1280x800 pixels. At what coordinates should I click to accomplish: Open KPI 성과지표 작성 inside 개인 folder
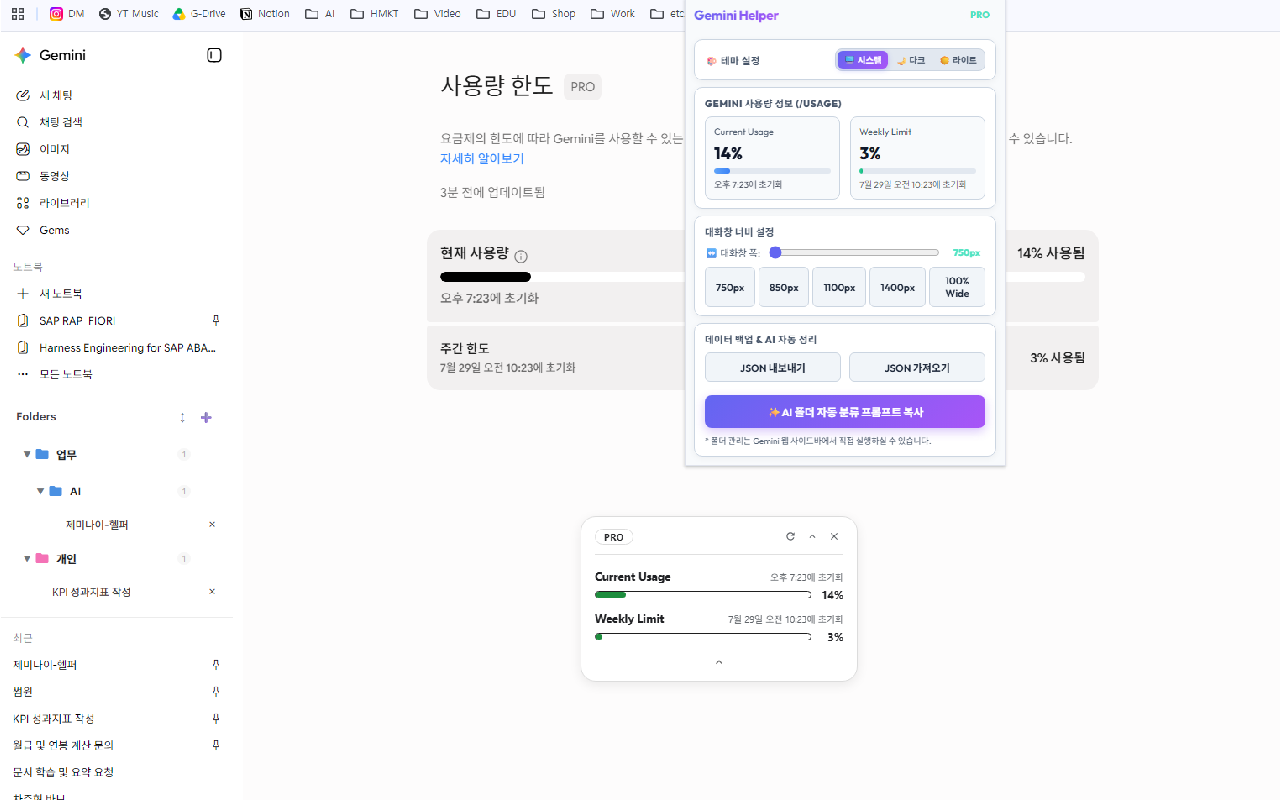[x=91, y=592]
